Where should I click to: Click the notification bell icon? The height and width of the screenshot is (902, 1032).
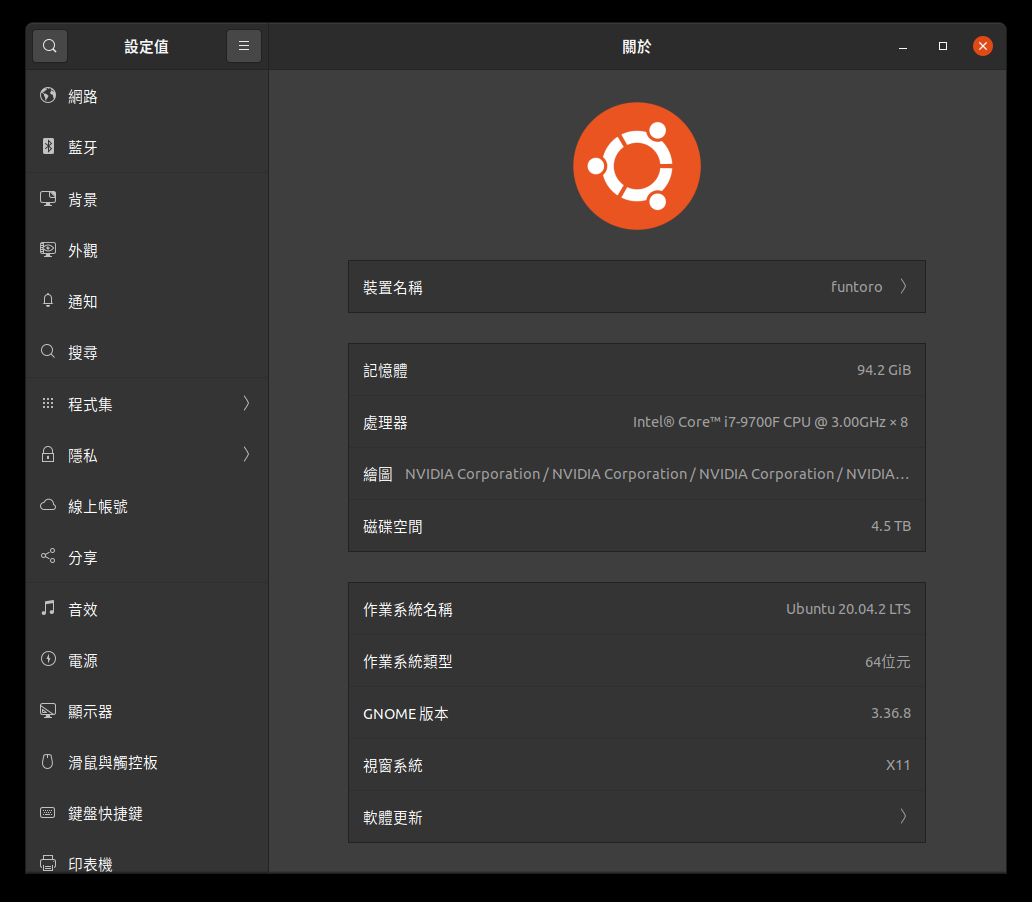(x=48, y=301)
